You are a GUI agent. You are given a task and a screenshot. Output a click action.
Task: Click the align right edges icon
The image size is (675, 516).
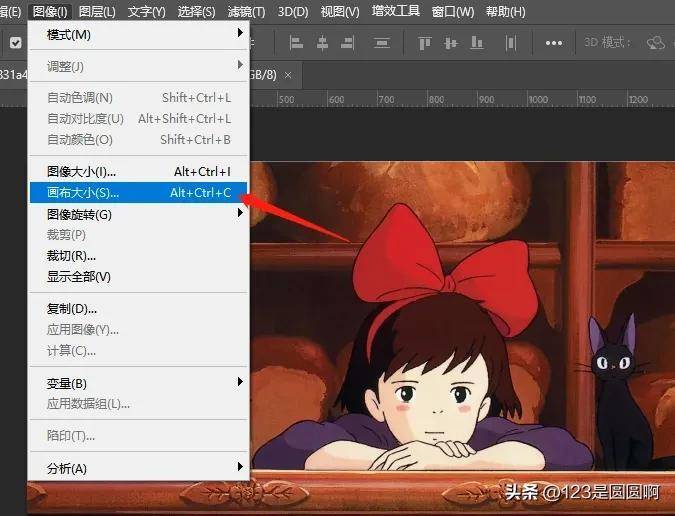tap(347, 43)
